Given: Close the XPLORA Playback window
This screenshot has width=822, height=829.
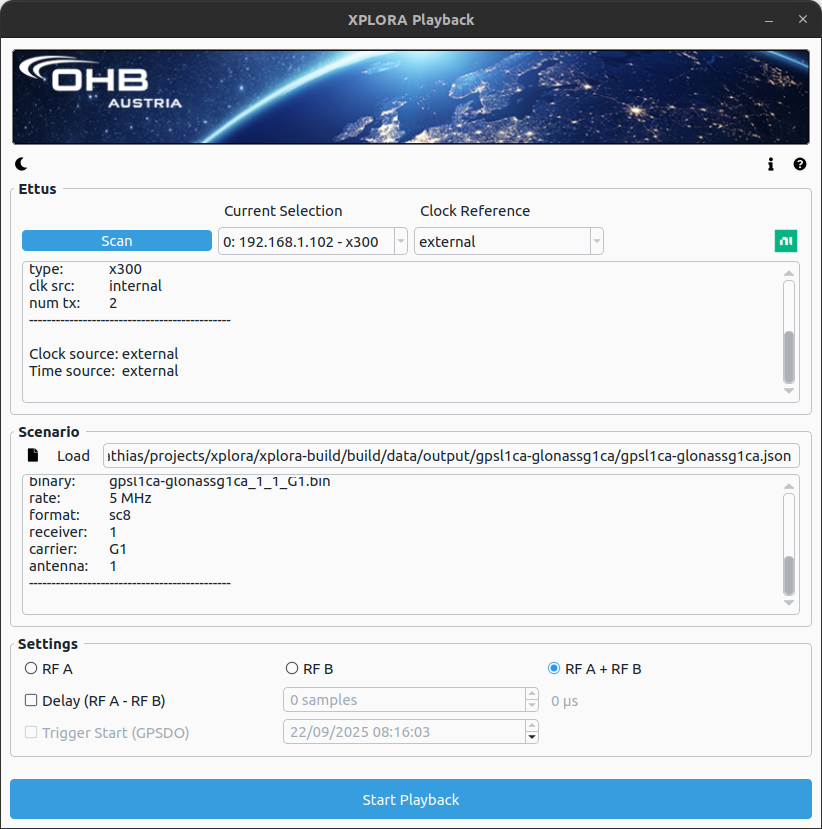Looking at the screenshot, I should pyautogui.click(x=801, y=20).
